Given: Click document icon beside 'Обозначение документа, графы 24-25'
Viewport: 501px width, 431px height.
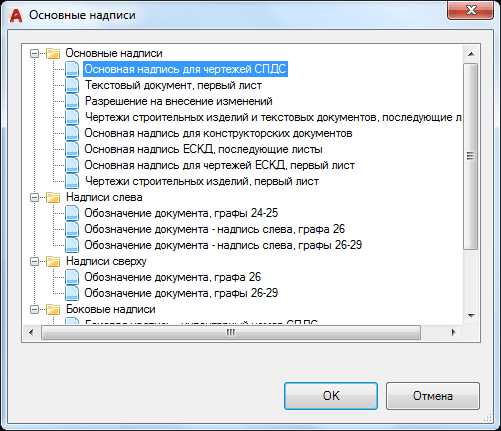Looking at the screenshot, I should (72, 213).
